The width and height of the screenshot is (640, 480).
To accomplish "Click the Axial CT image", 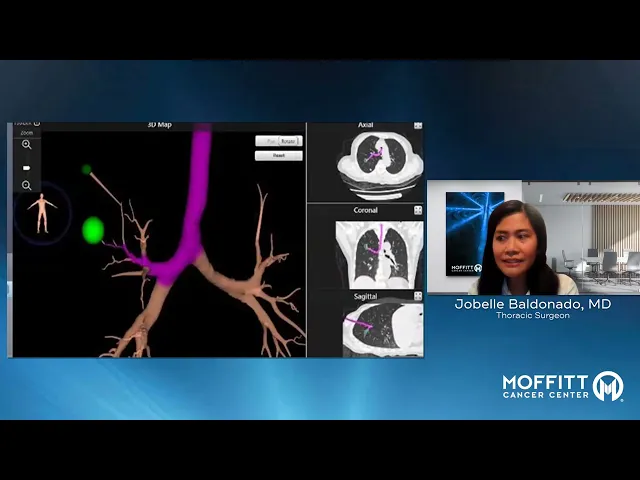I will click(380, 165).
